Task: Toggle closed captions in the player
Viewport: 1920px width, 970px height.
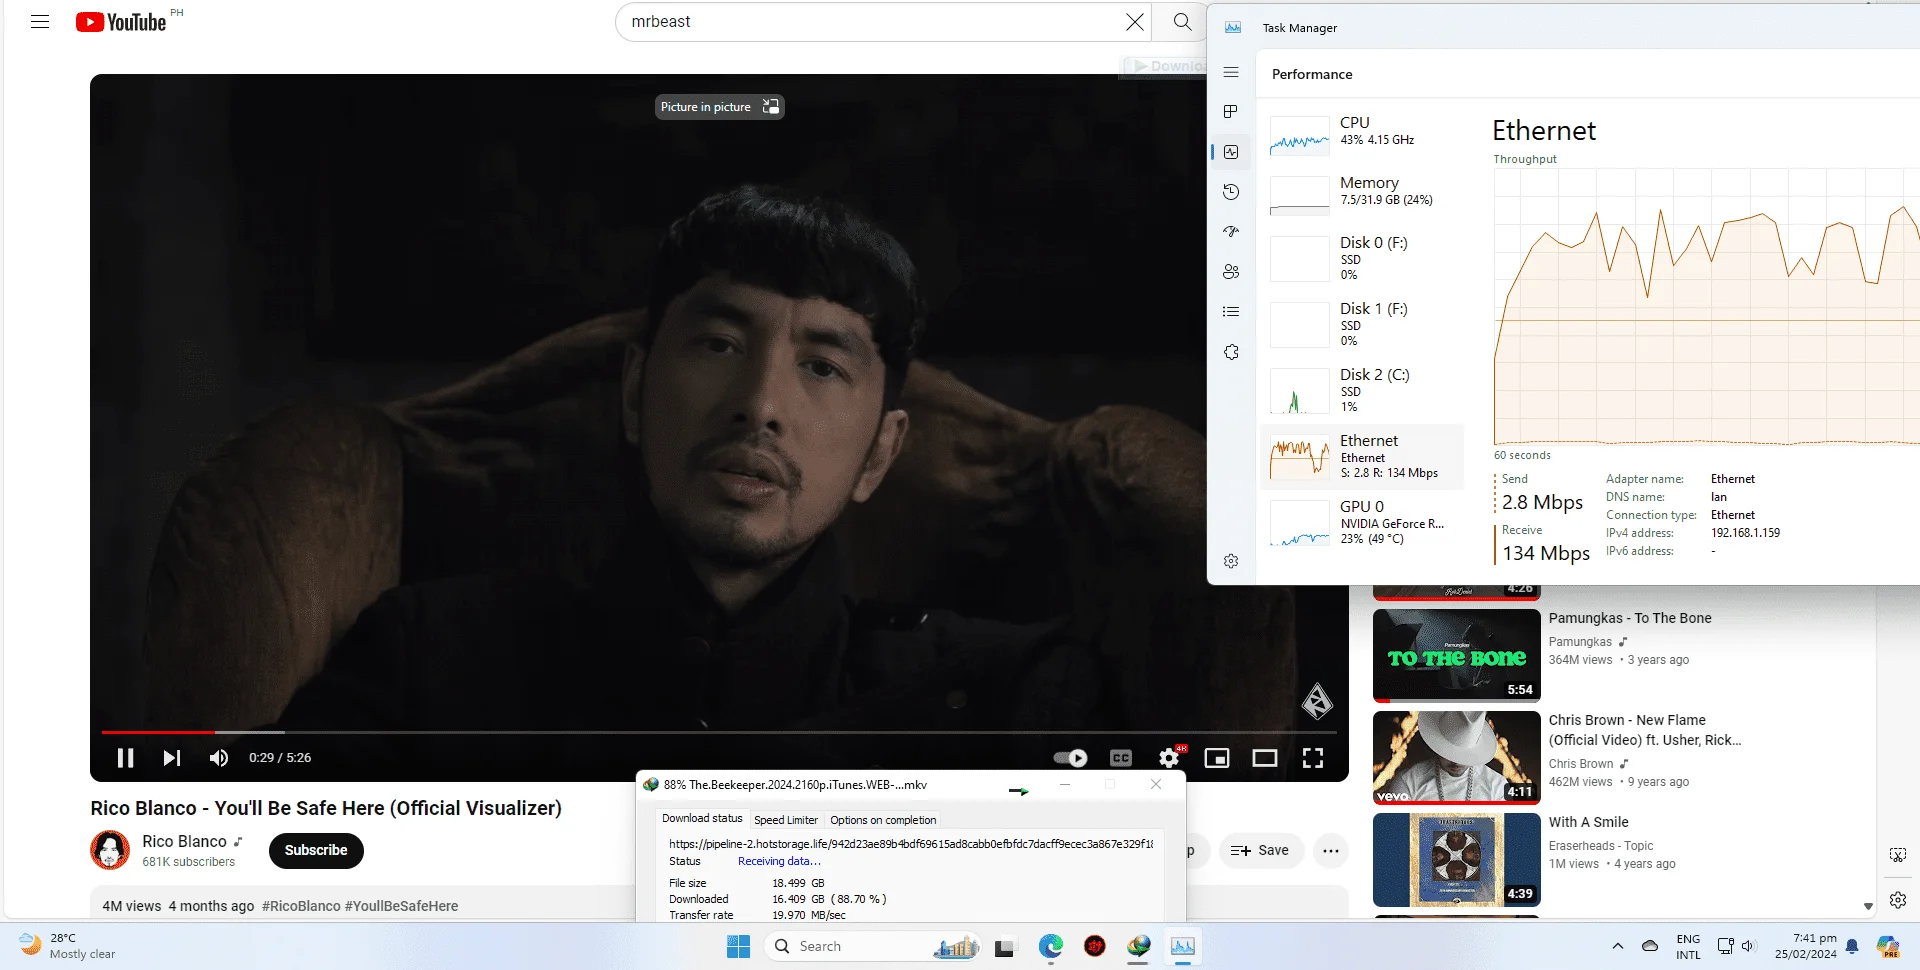Action: pos(1121,758)
